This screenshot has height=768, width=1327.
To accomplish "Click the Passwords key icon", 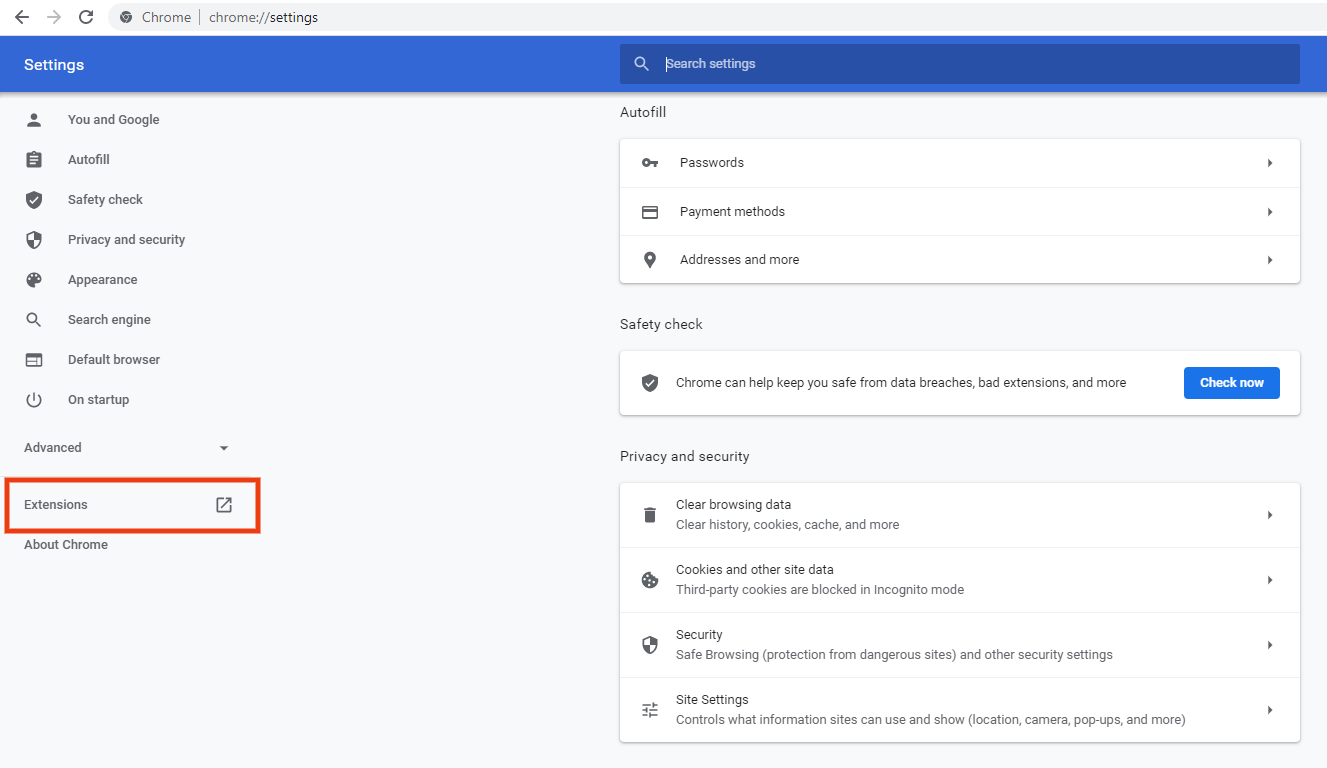I will click(650, 162).
